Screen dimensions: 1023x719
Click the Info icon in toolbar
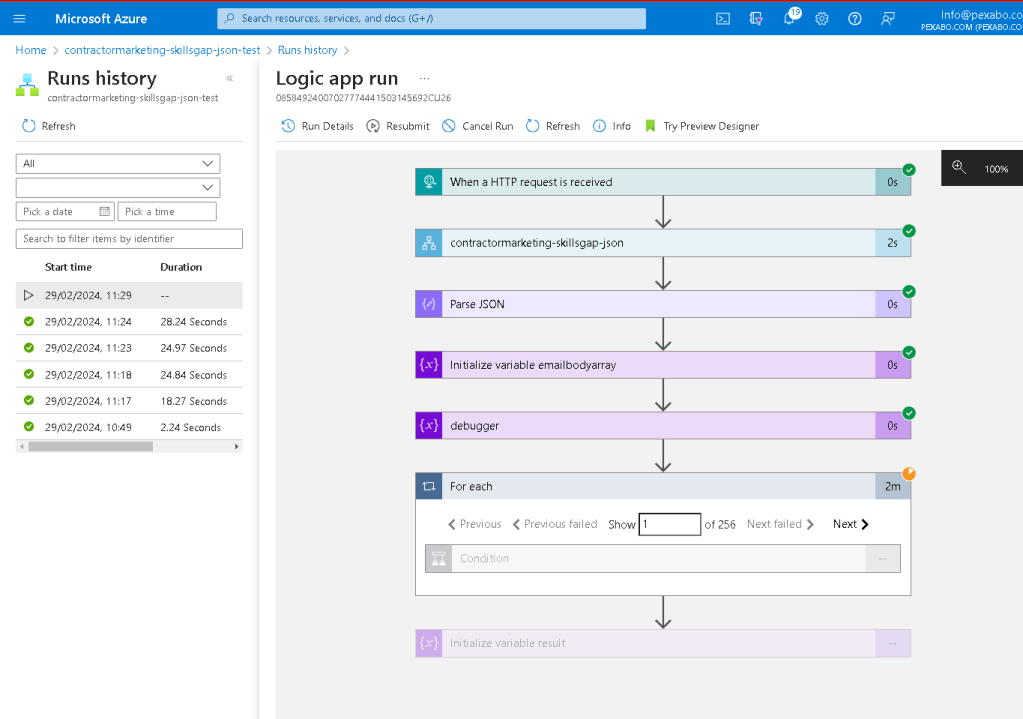599,126
